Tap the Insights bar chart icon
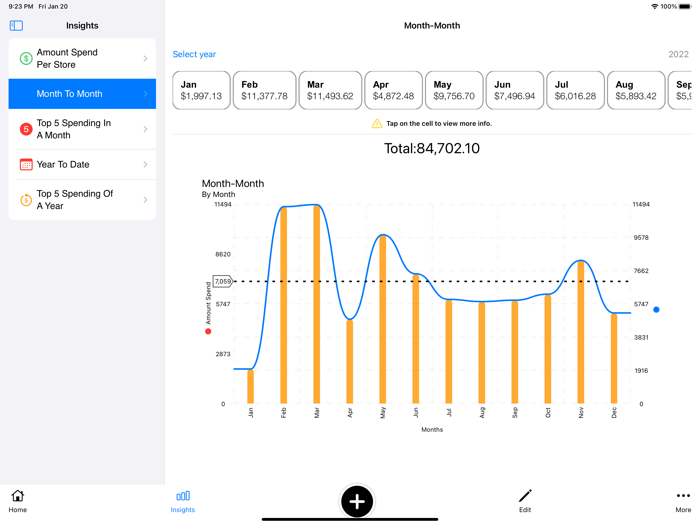The image size is (700, 525). pos(183,496)
